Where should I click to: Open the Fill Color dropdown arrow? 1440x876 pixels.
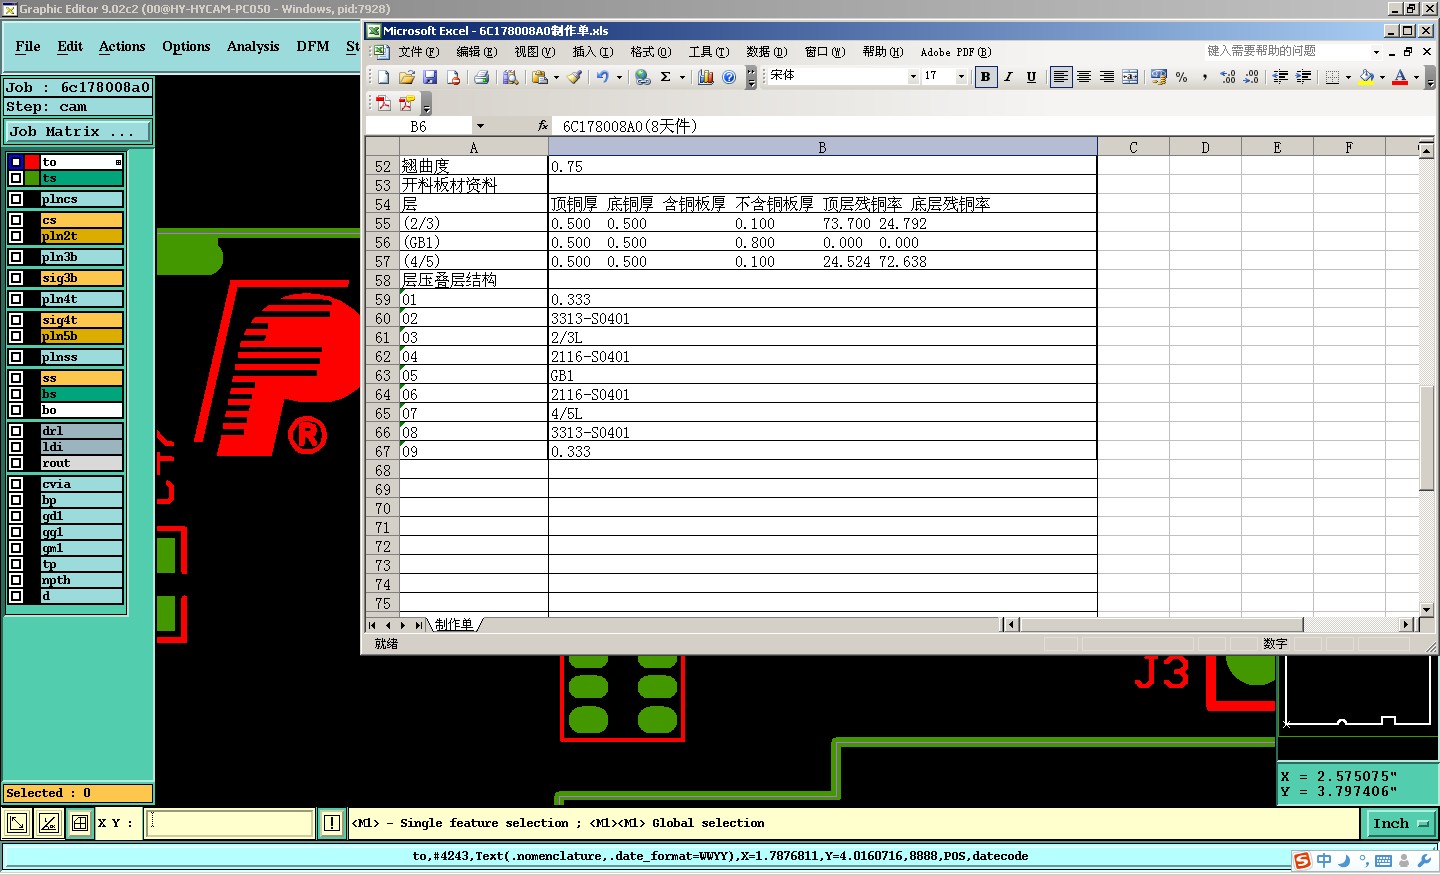tap(1382, 77)
